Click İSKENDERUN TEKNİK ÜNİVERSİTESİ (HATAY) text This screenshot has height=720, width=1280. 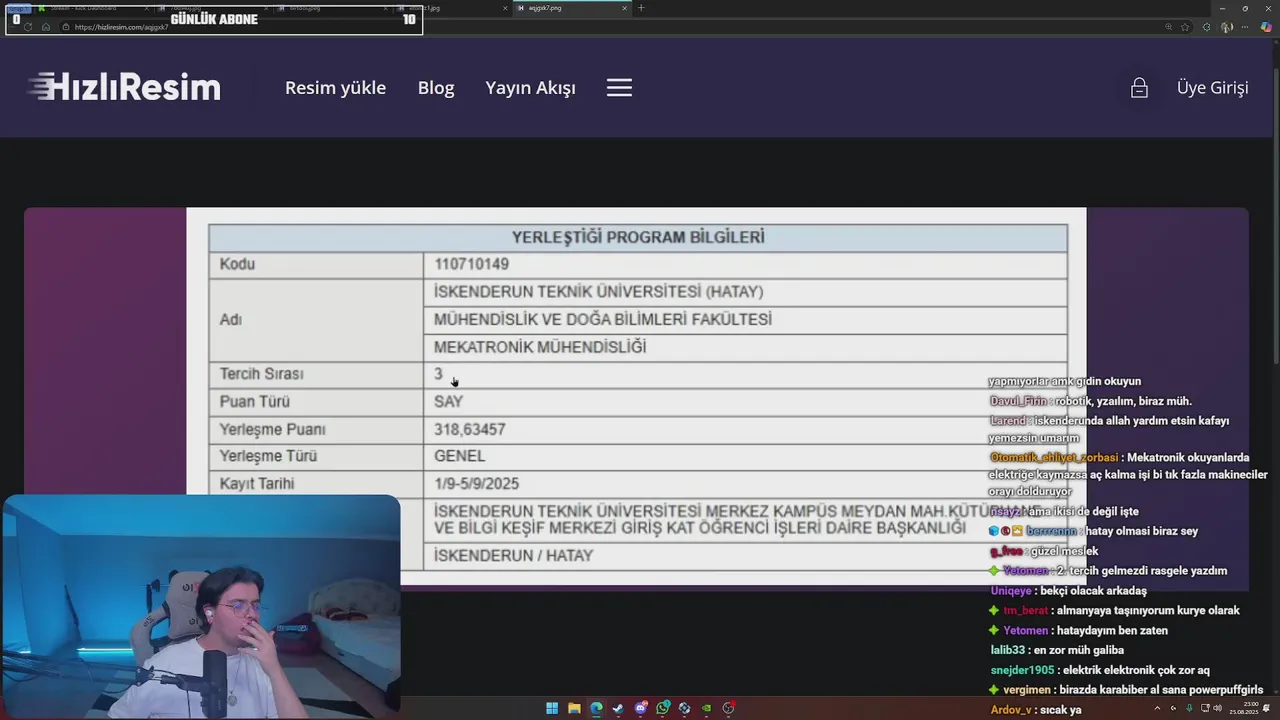598,292
